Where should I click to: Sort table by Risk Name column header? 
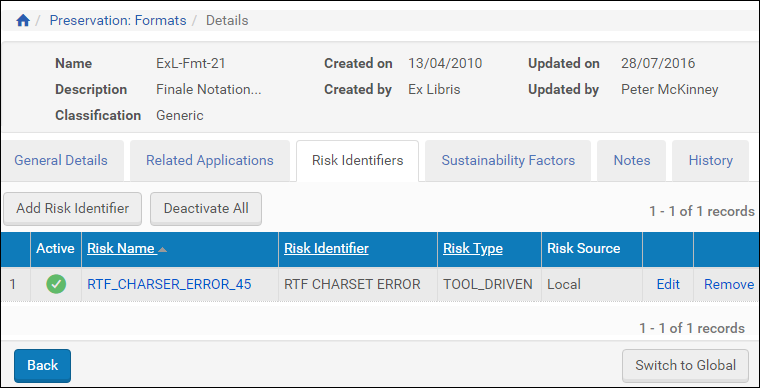point(121,248)
